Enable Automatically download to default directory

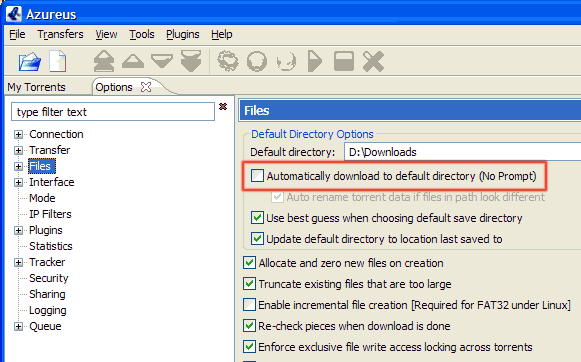click(257, 176)
